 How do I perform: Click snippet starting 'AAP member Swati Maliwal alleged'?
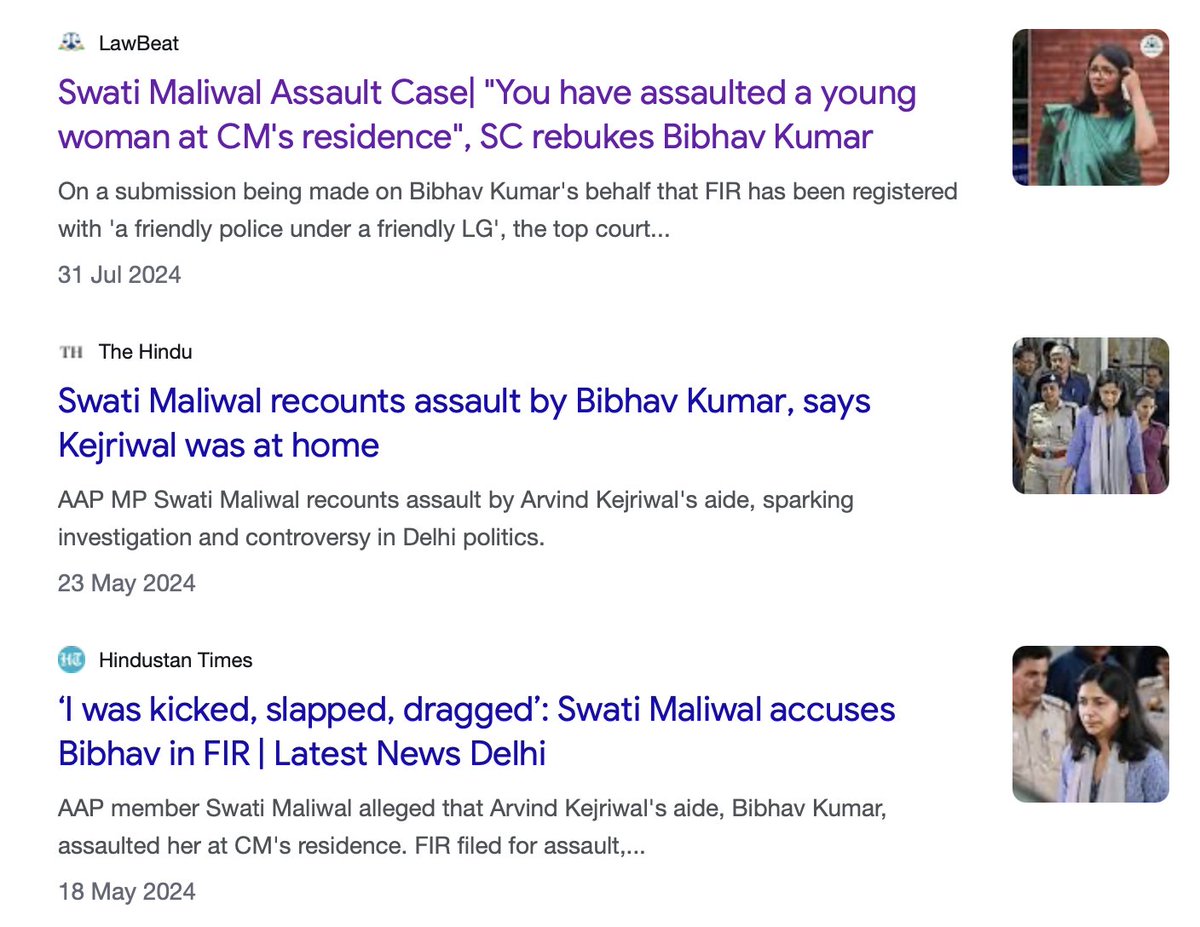[472, 826]
